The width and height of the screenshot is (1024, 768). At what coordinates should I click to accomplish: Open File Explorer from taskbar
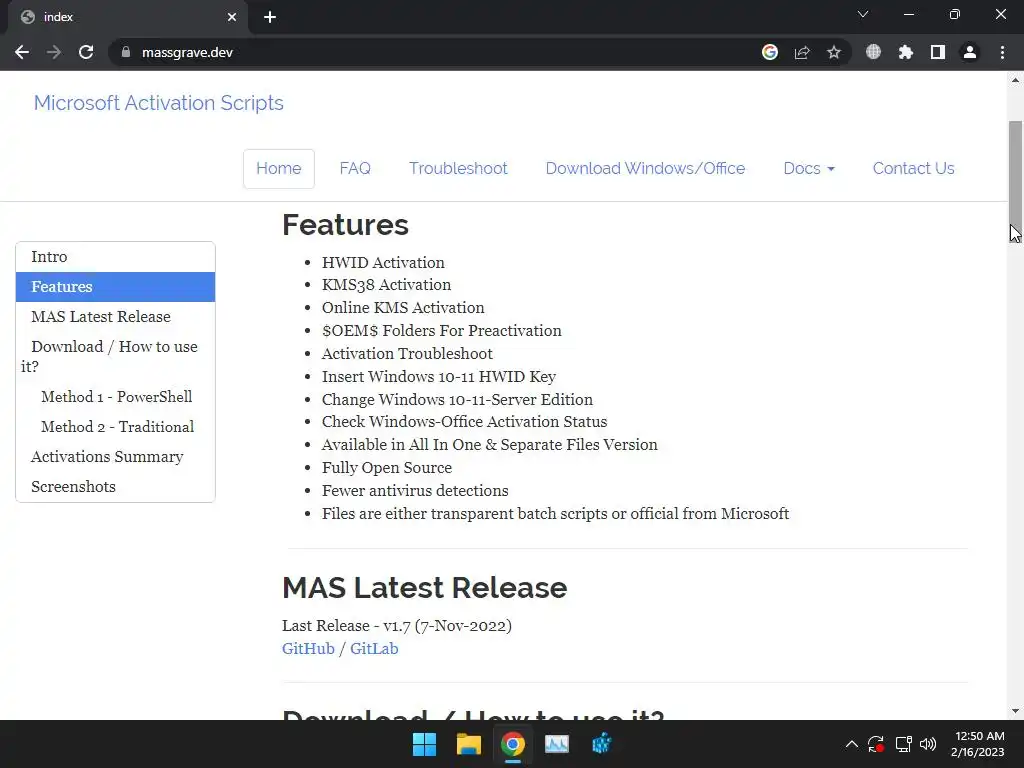pyautogui.click(x=469, y=744)
